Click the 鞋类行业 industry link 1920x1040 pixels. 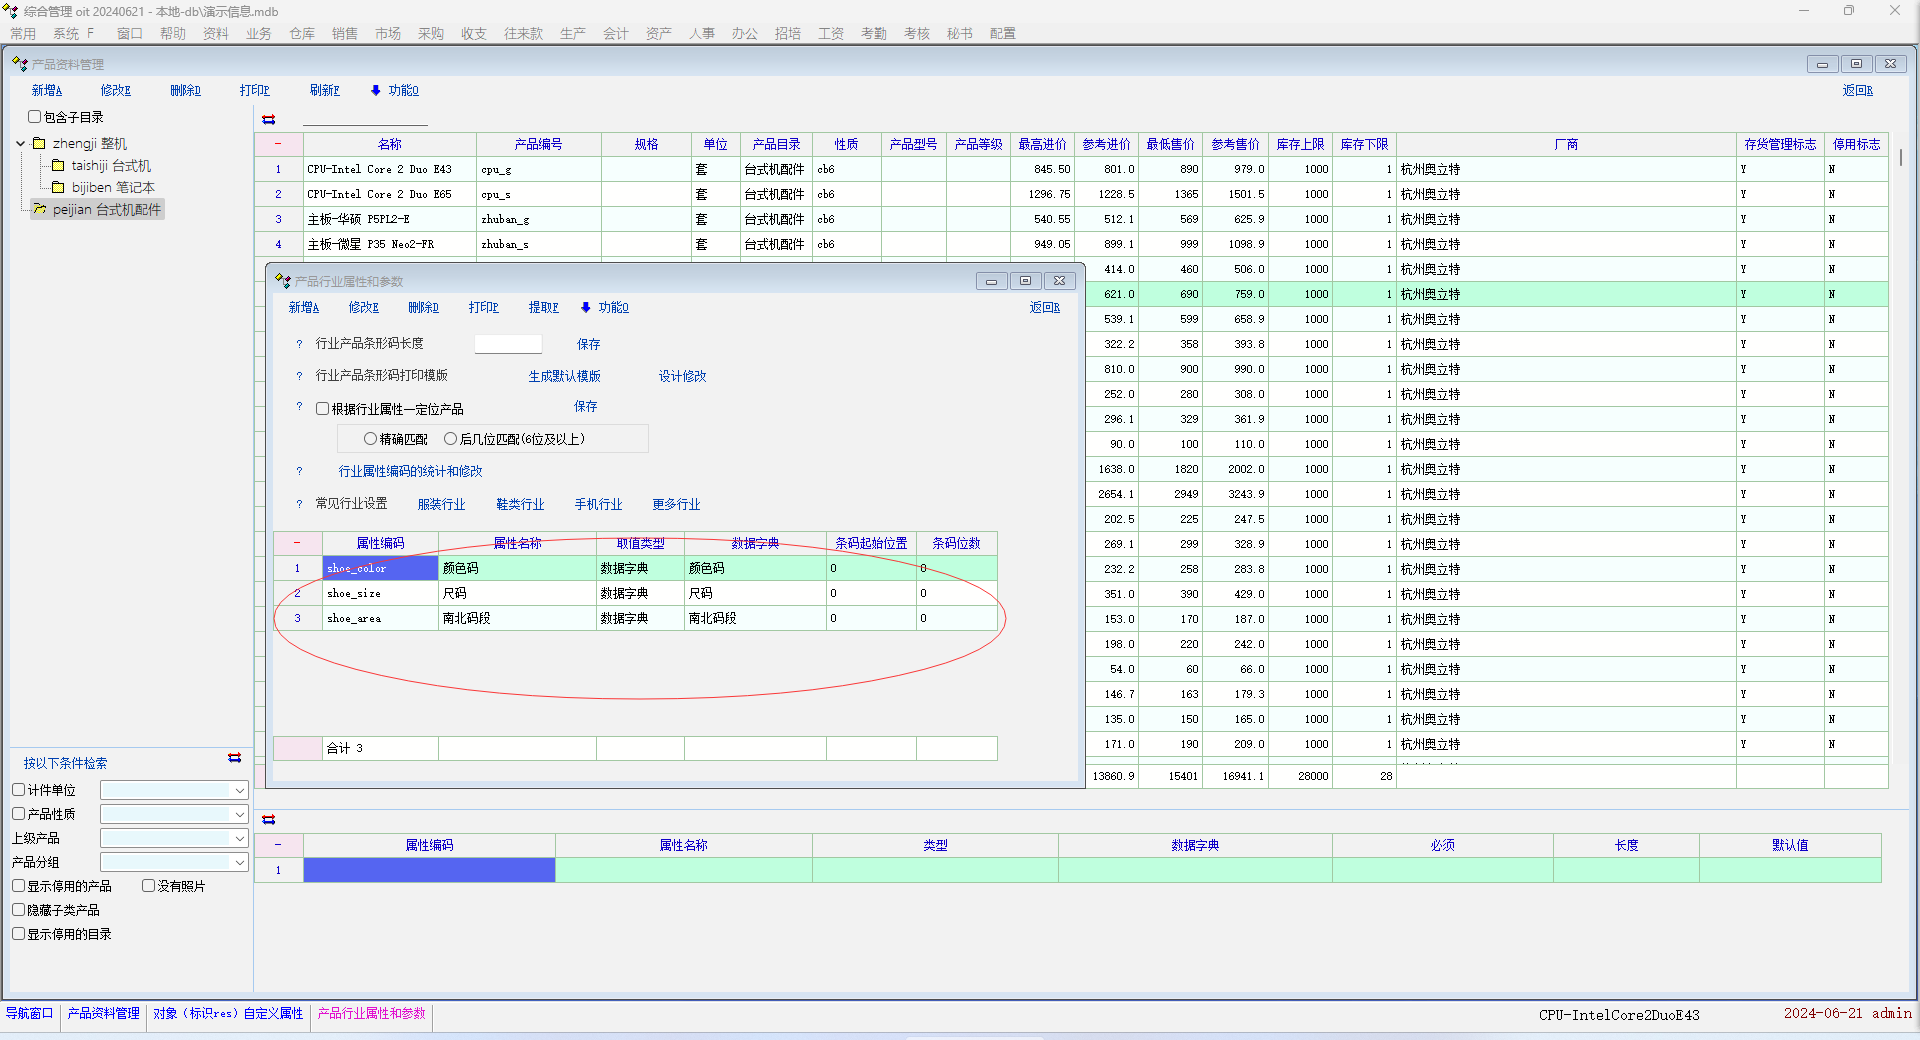[520, 504]
